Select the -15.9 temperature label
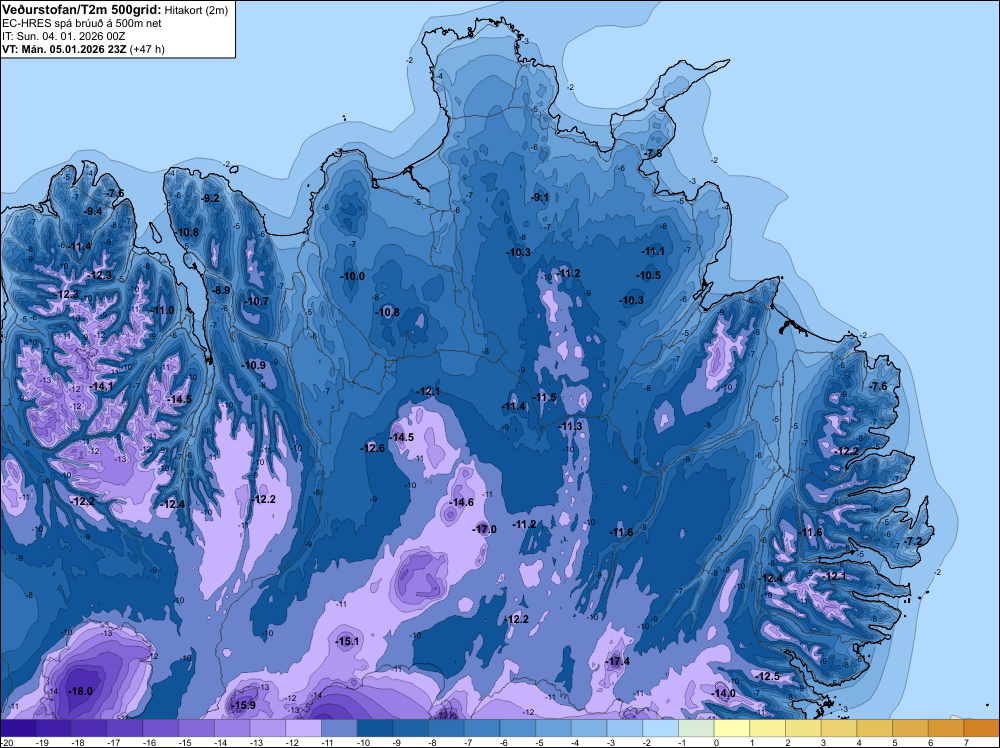Image resolution: width=1000 pixels, height=748 pixels. click(242, 705)
